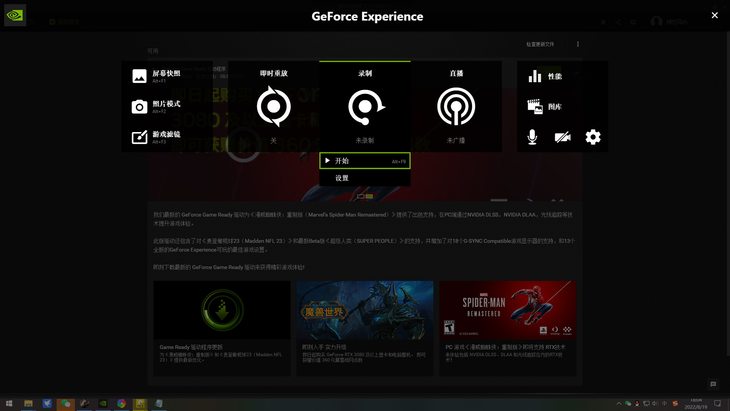Select the 录制 record icon
Screen dimensions: 730x411
(x=365, y=107)
